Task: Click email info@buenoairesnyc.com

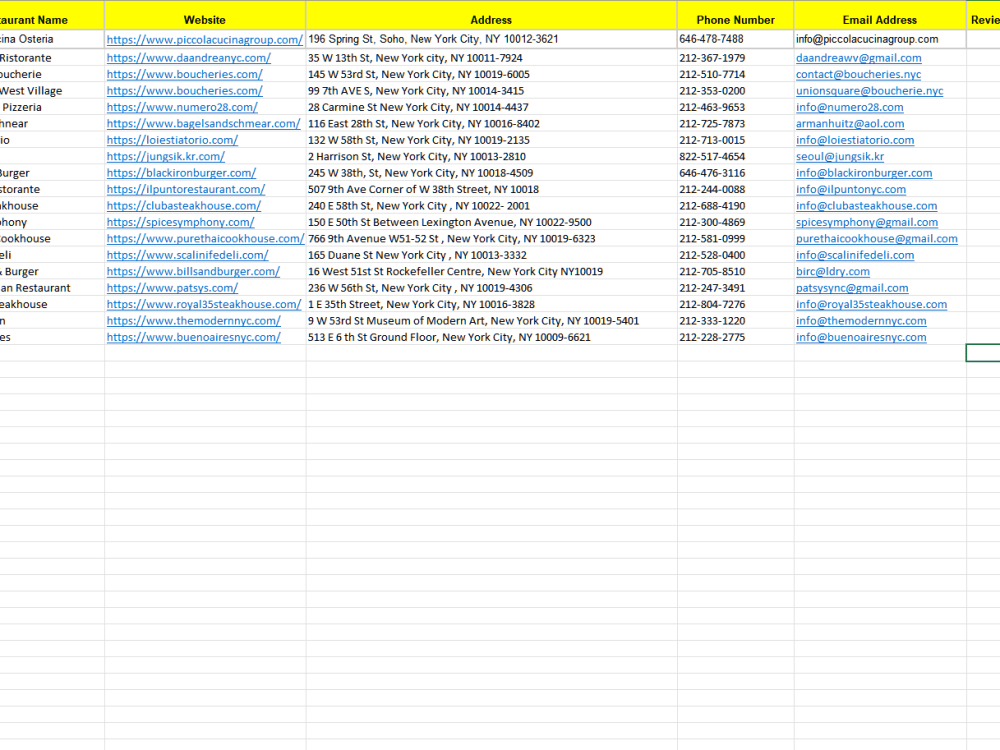Action: click(x=861, y=338)
